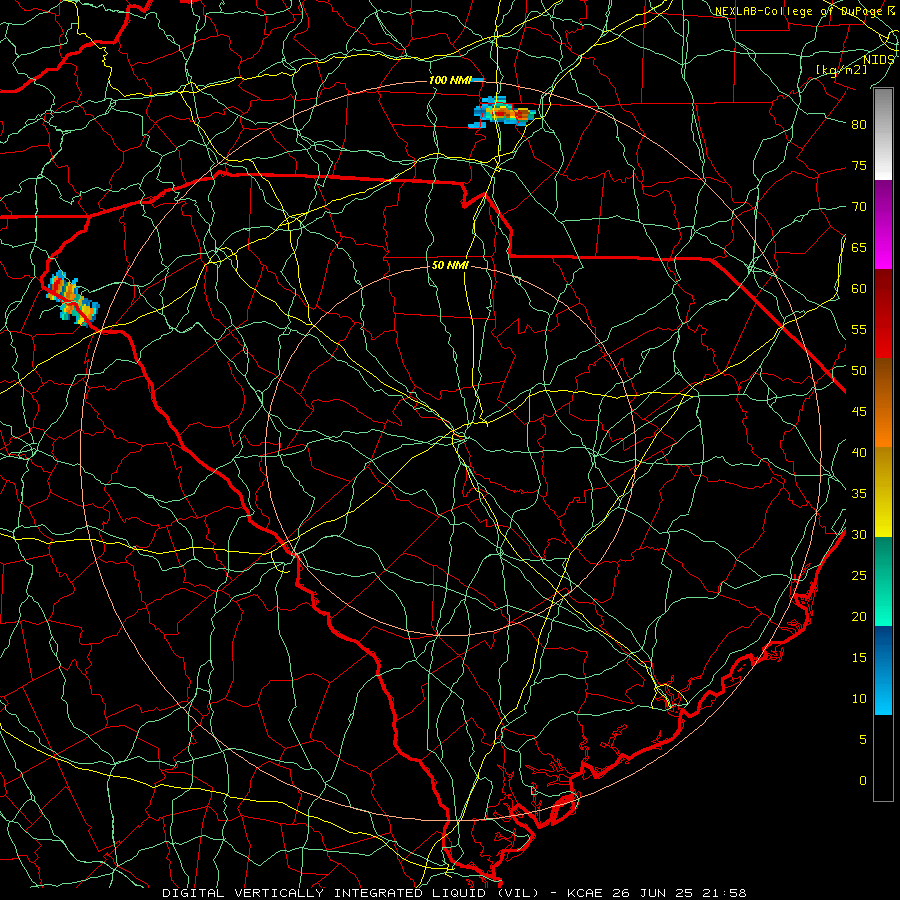Click the 25 value on the scale

pos(859,576)
